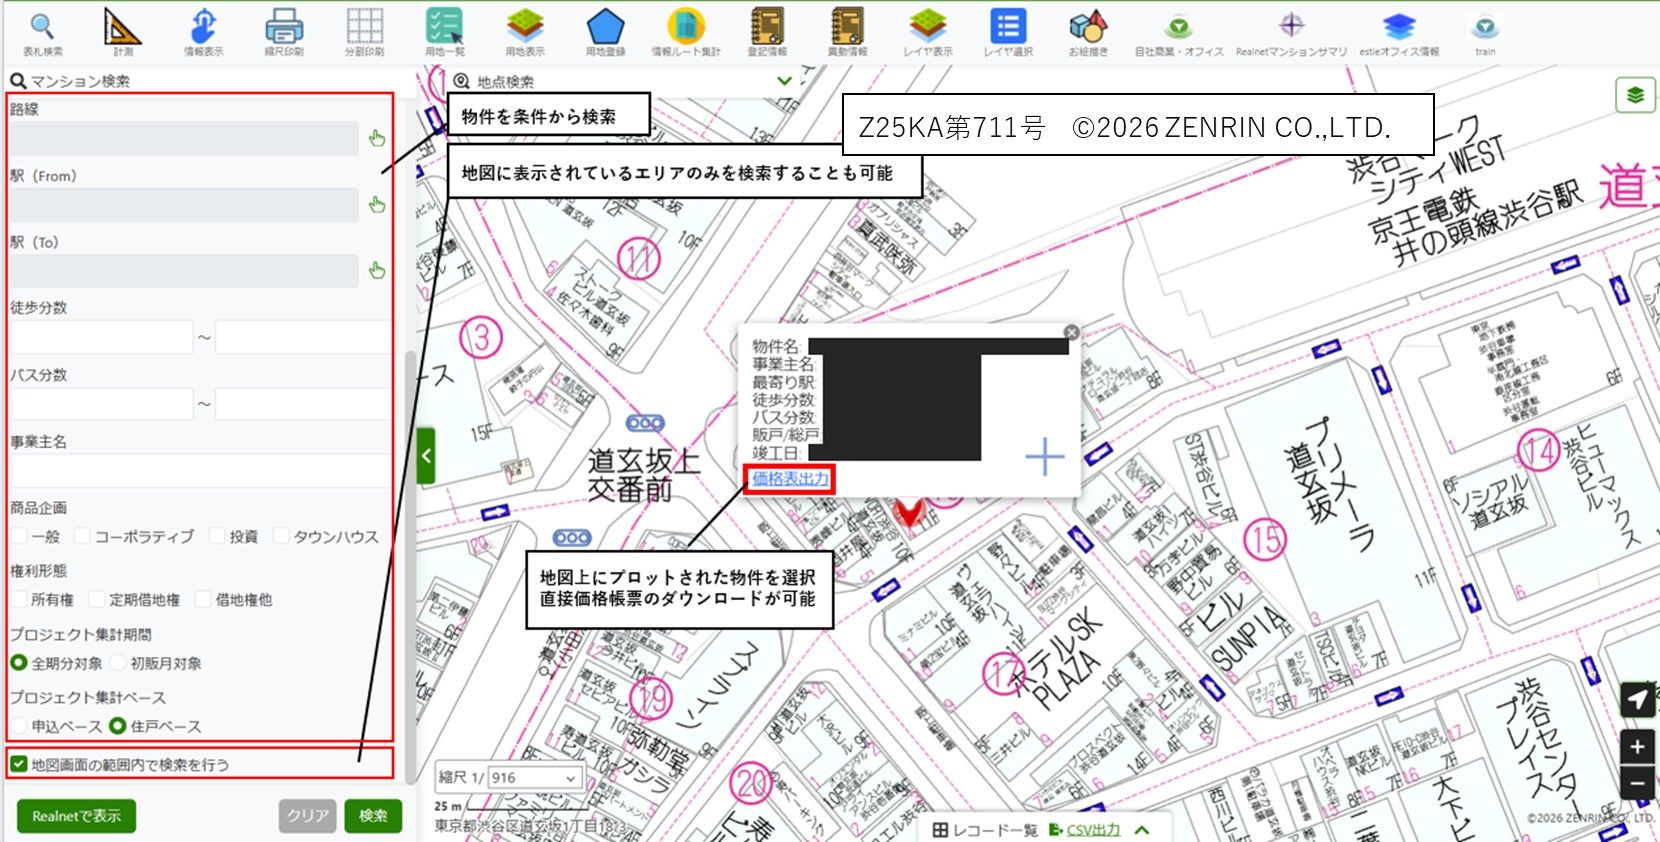1660x842 pixels.
Task: Open the 計測 measurement tool
Action: tap(123, 31)
